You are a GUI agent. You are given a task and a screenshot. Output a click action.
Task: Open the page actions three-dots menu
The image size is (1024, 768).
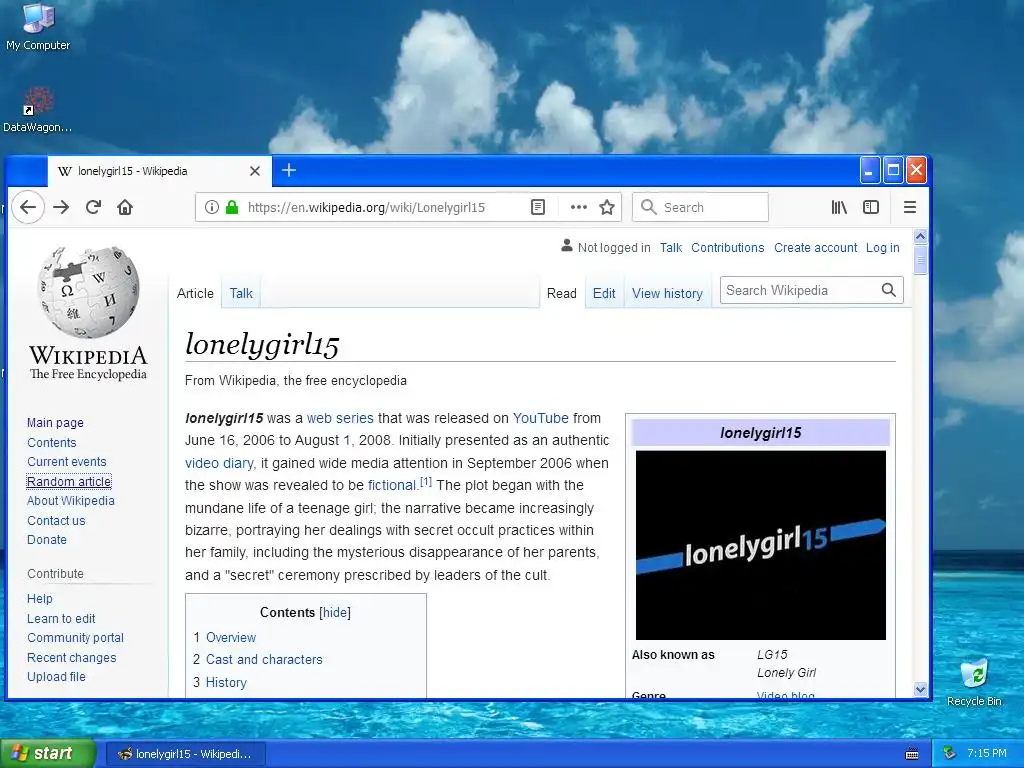click(578, 208)
